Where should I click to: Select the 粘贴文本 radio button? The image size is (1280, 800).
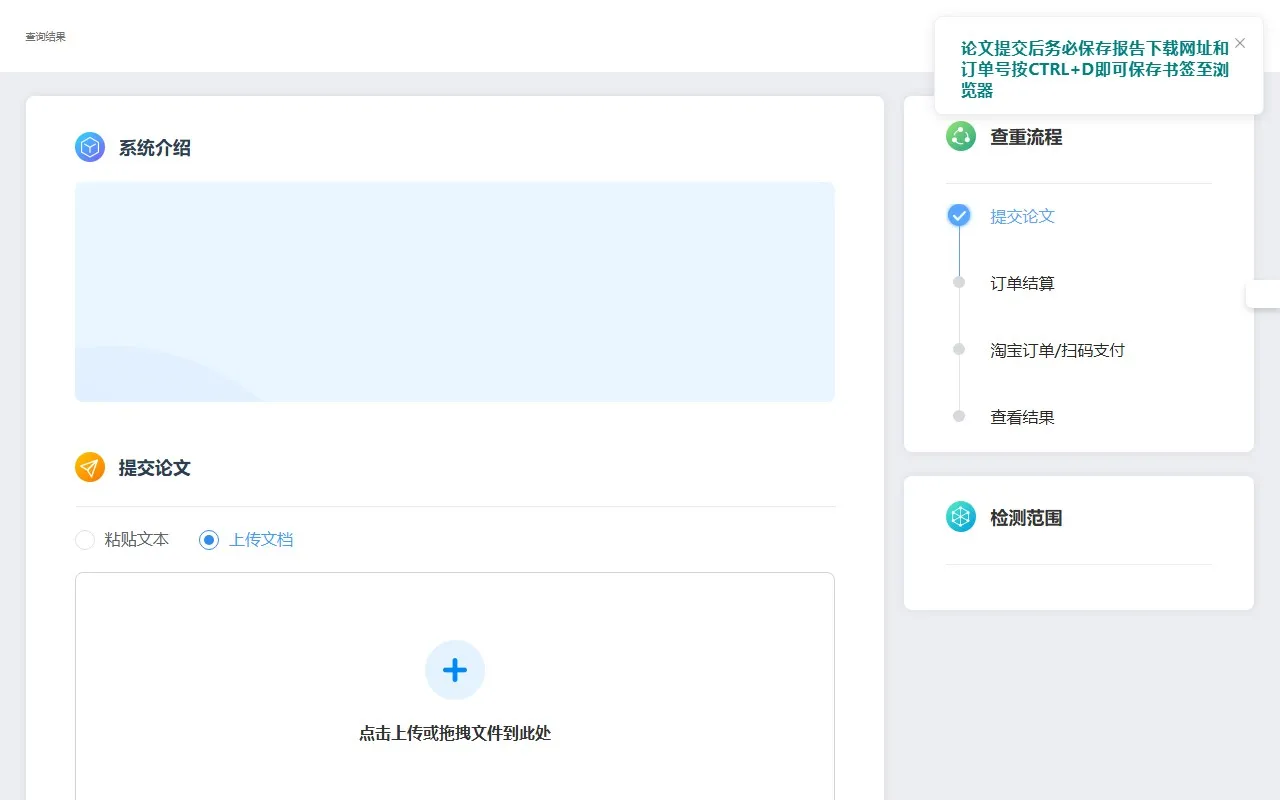[85, 540]
